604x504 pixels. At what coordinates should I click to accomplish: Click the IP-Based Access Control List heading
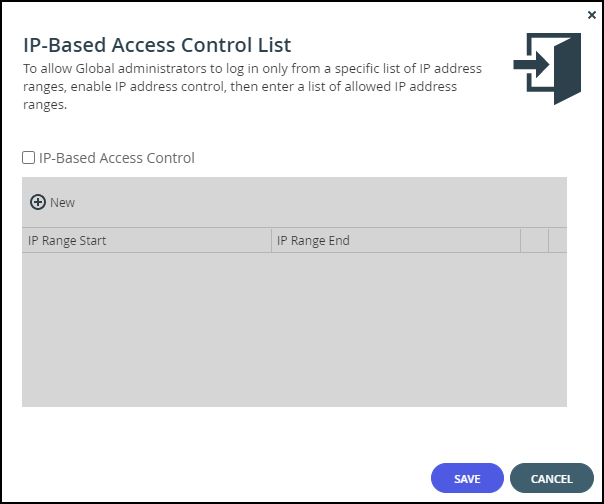(x=157, y=45)
